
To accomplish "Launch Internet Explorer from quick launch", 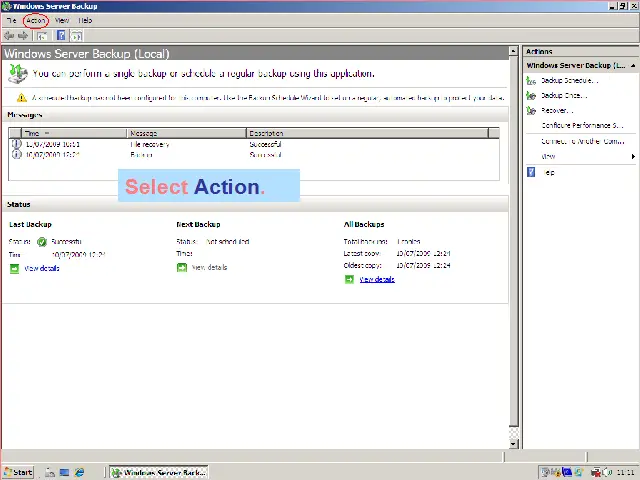I will [x=79, y=472].
